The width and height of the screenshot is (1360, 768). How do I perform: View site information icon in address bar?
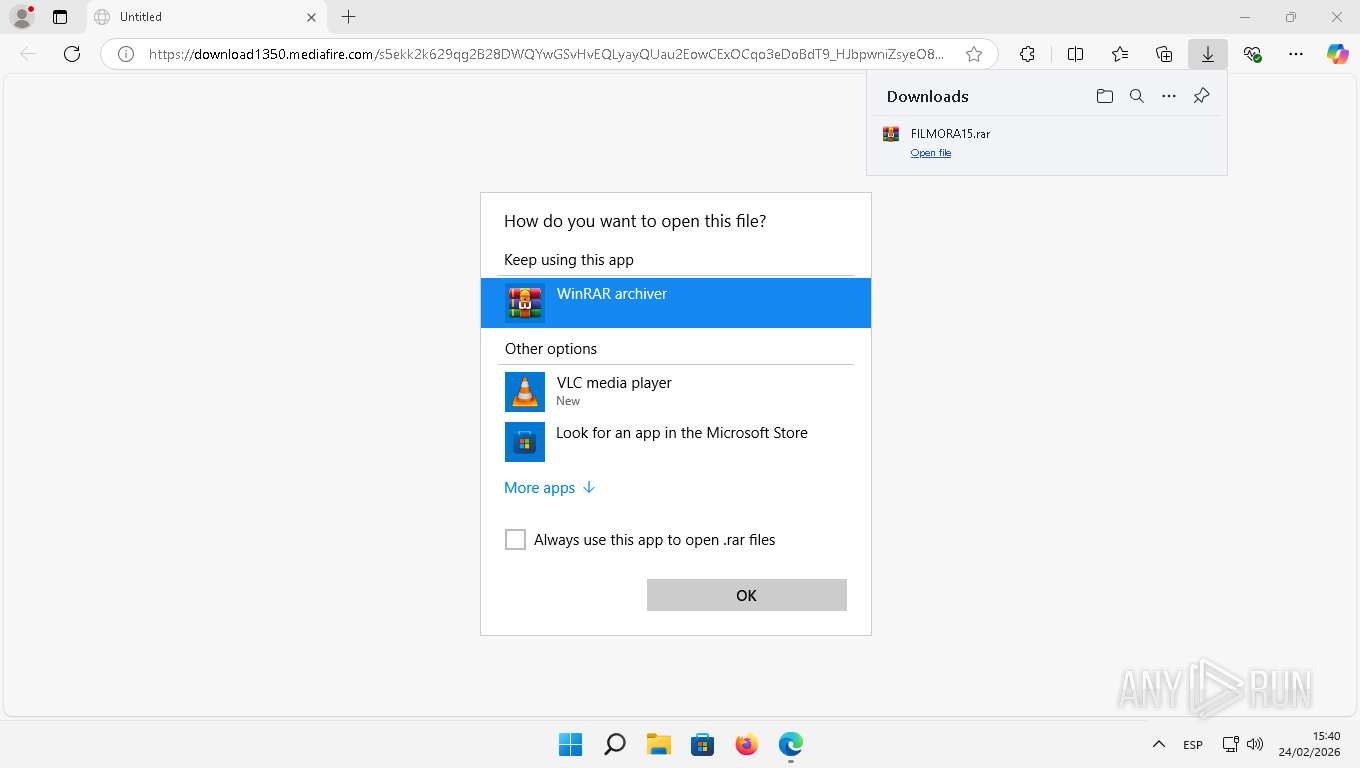[x=126, y=54]
